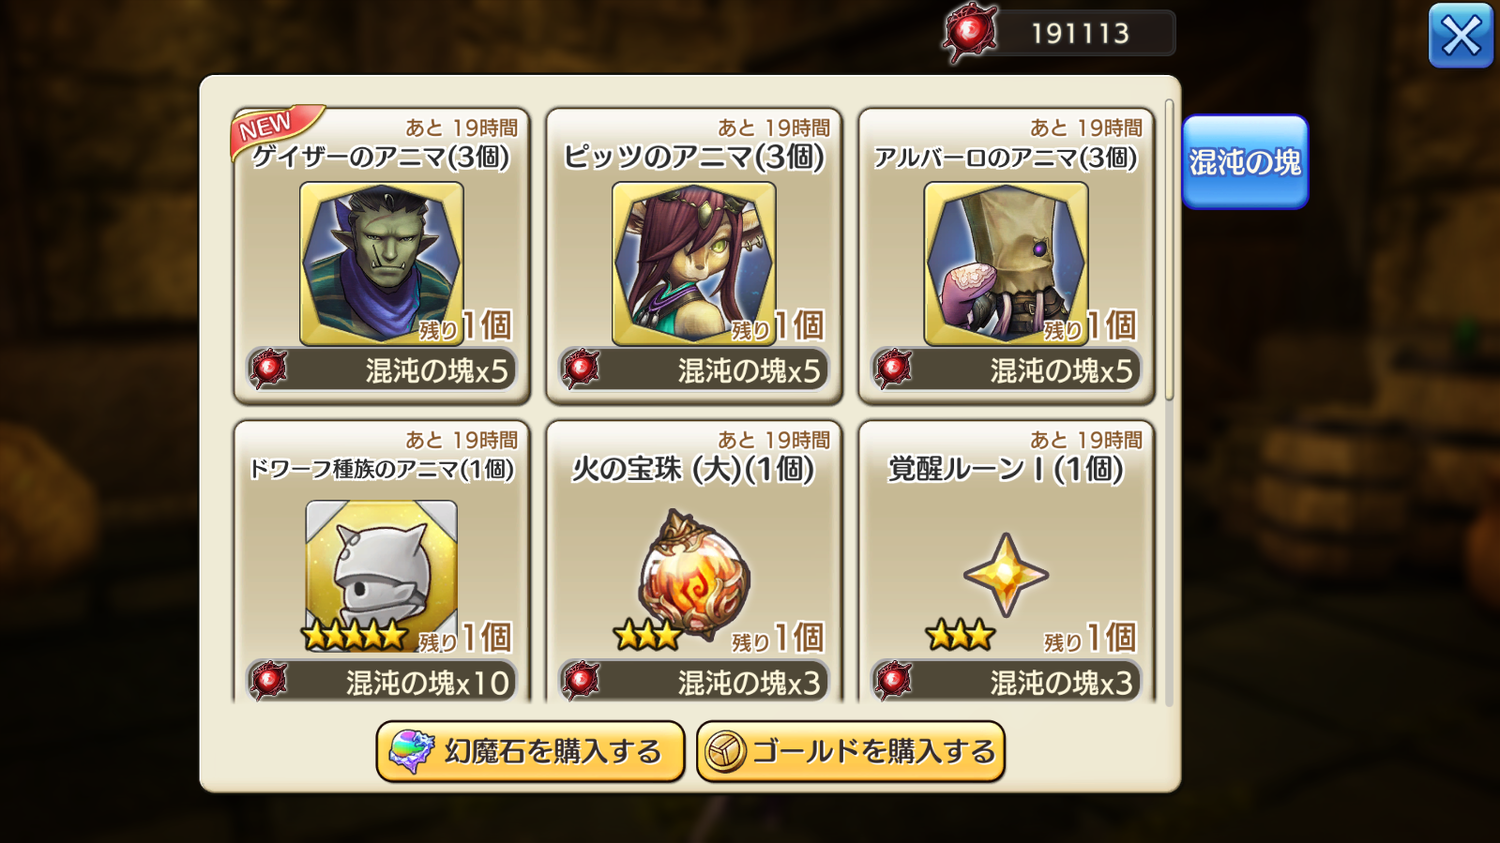Click ゴールドを購入する button
This screenshot has width=1500, height=843.
point(850,751)
